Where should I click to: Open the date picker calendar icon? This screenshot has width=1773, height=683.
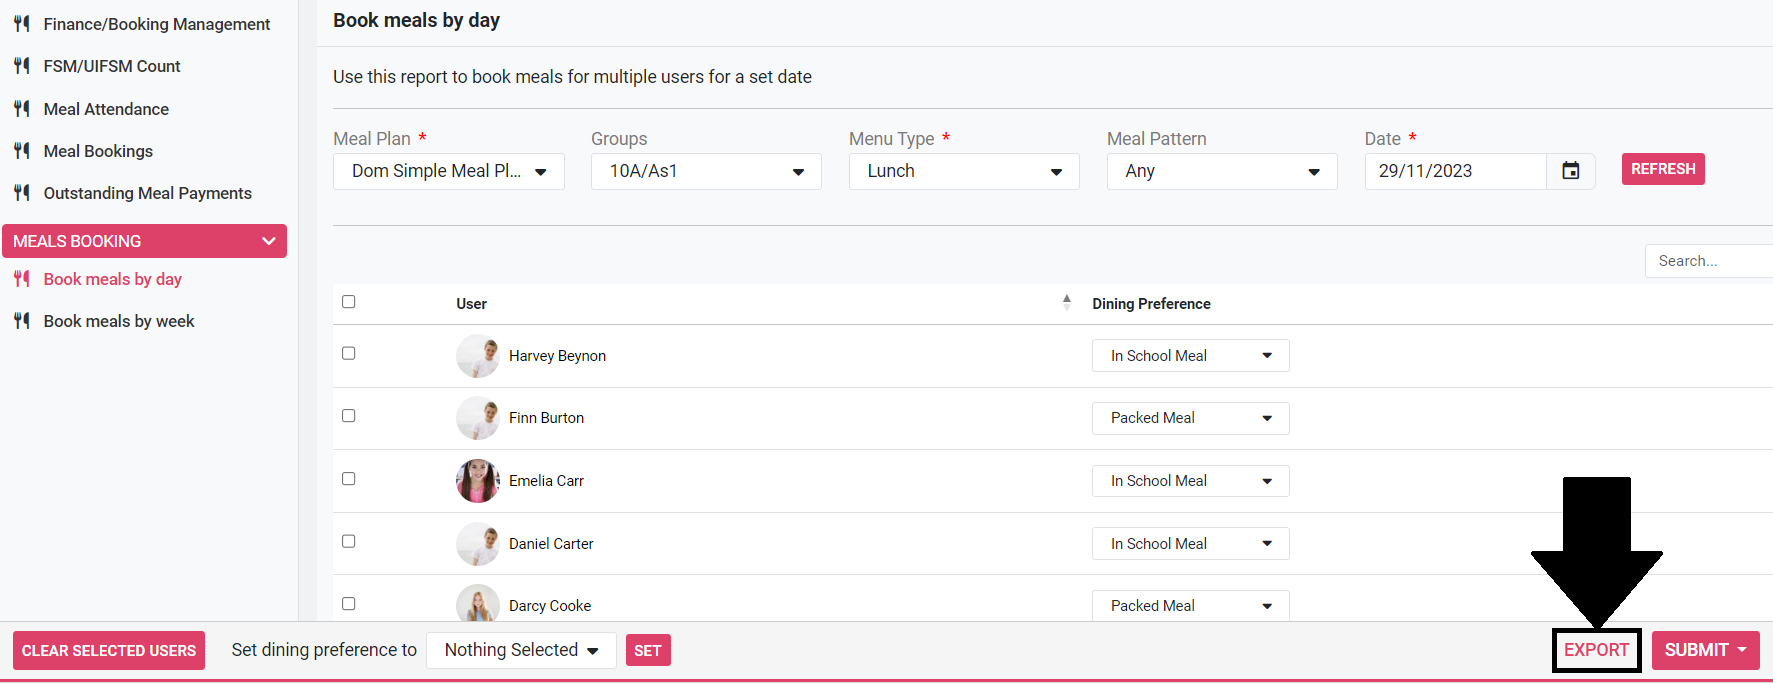click(x=1570, y=171)
